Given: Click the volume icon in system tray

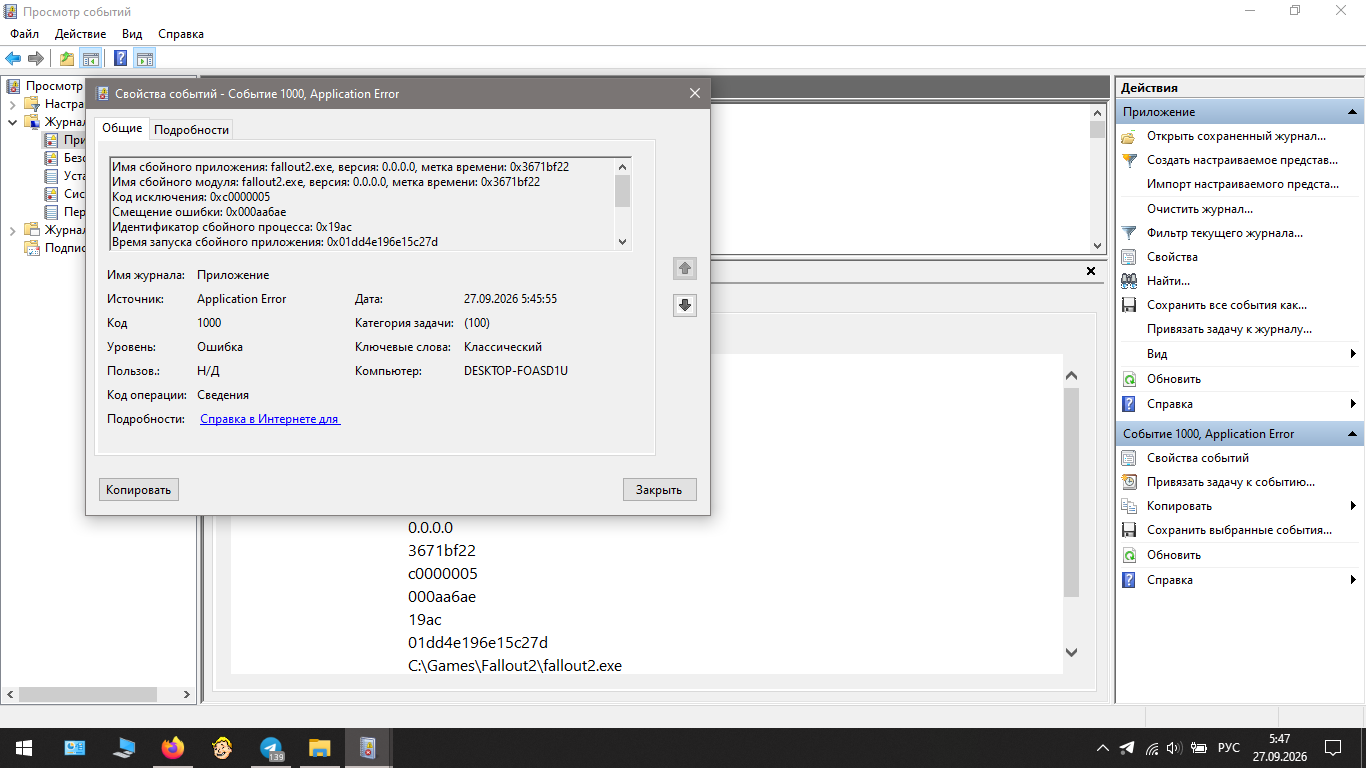Looking at the screenshot, I should pyautogui.click(x=1173, y=748).
